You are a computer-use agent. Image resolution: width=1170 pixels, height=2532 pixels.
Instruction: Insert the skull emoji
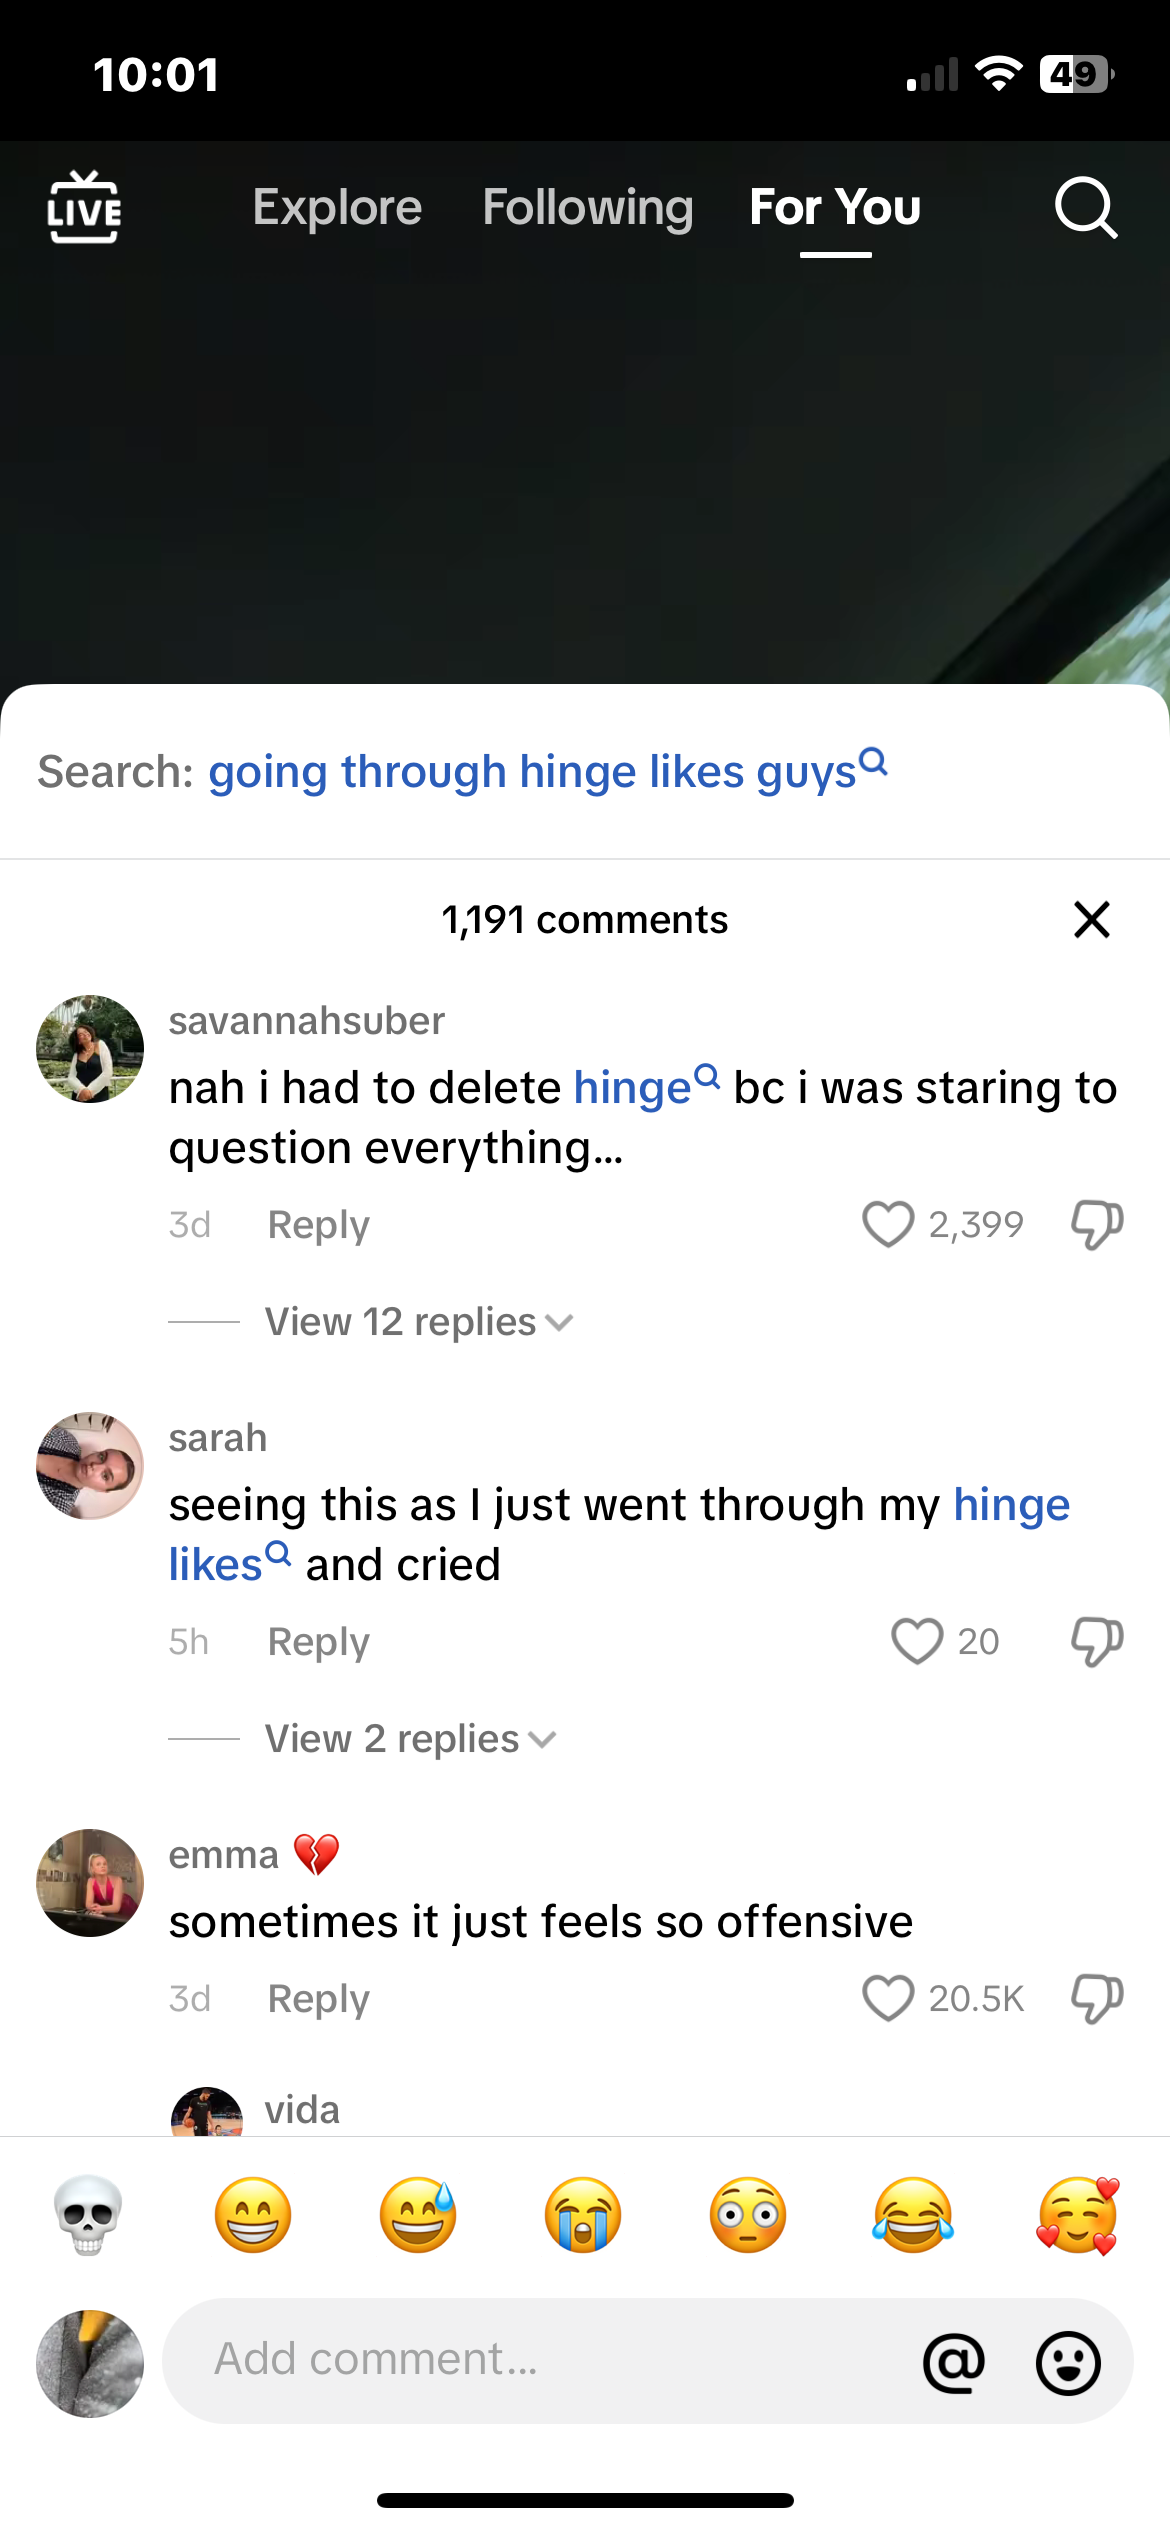pos(88,2214)
